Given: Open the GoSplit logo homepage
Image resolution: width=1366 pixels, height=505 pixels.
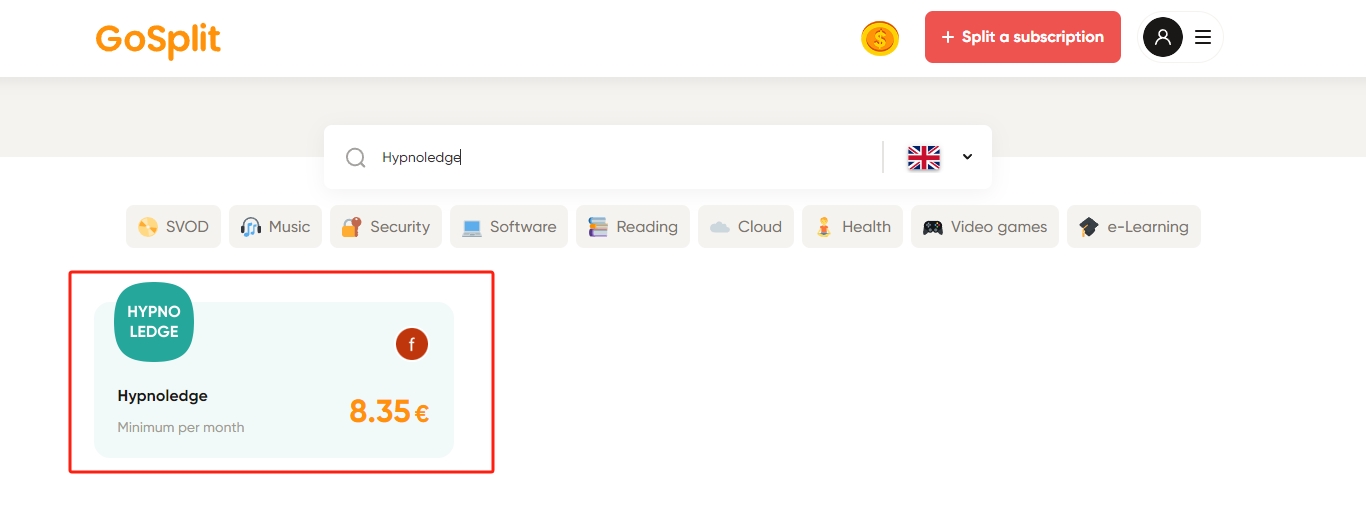Looking at the screenshot, I should pos(158,39).
